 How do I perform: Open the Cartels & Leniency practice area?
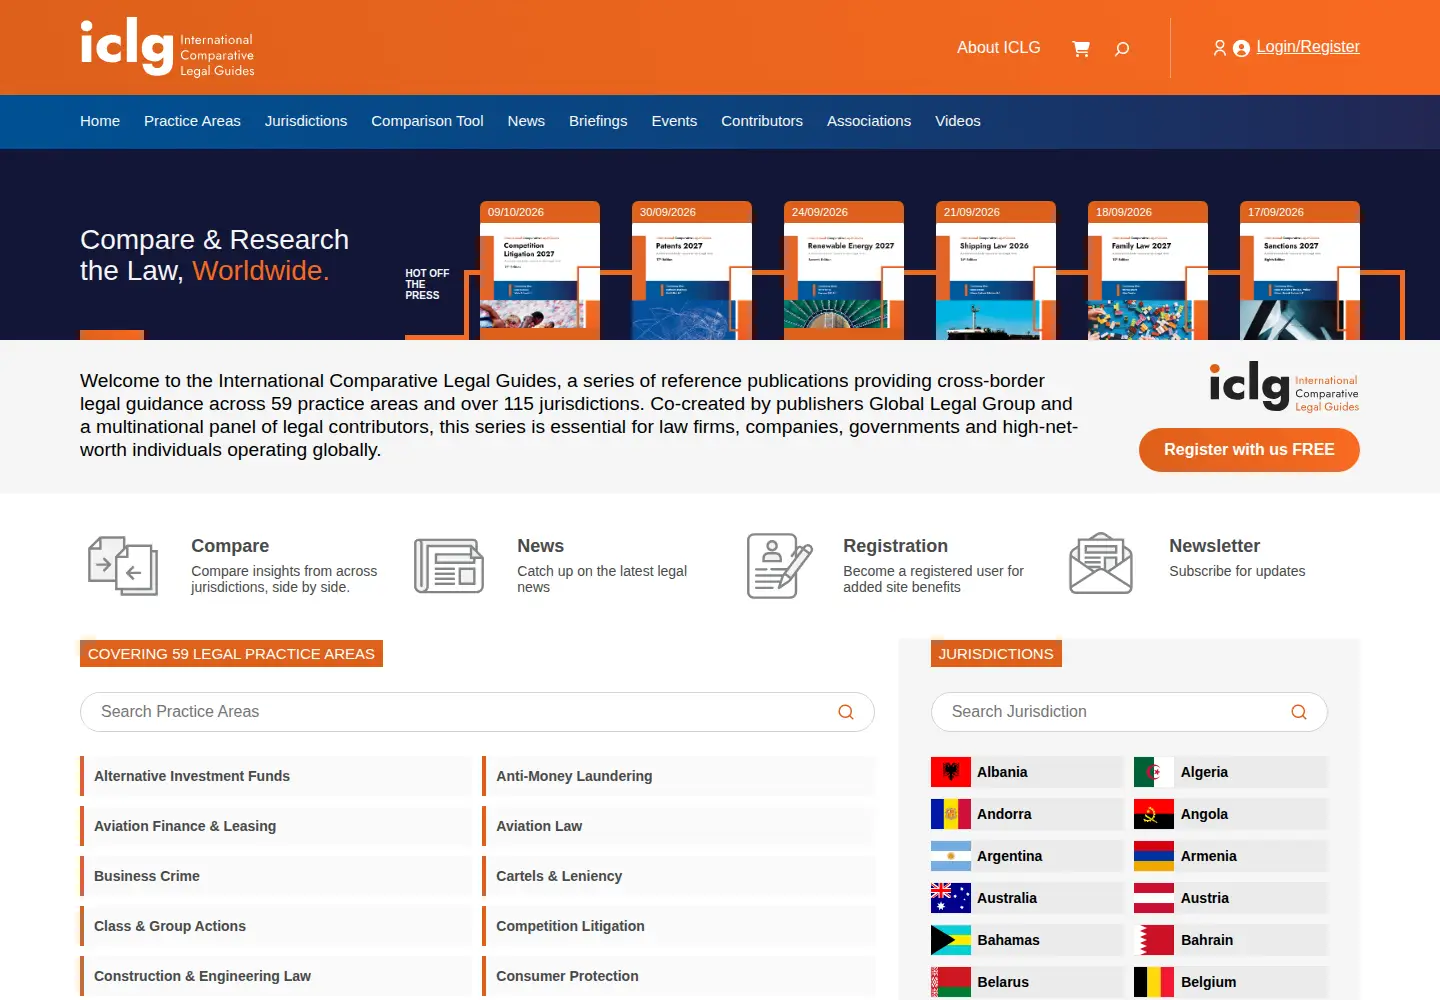click(678, 876)
